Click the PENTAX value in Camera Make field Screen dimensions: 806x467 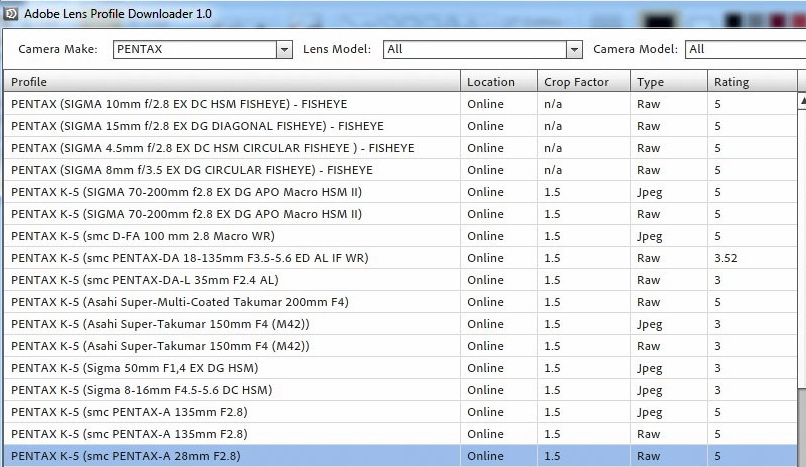coord(139,49)
